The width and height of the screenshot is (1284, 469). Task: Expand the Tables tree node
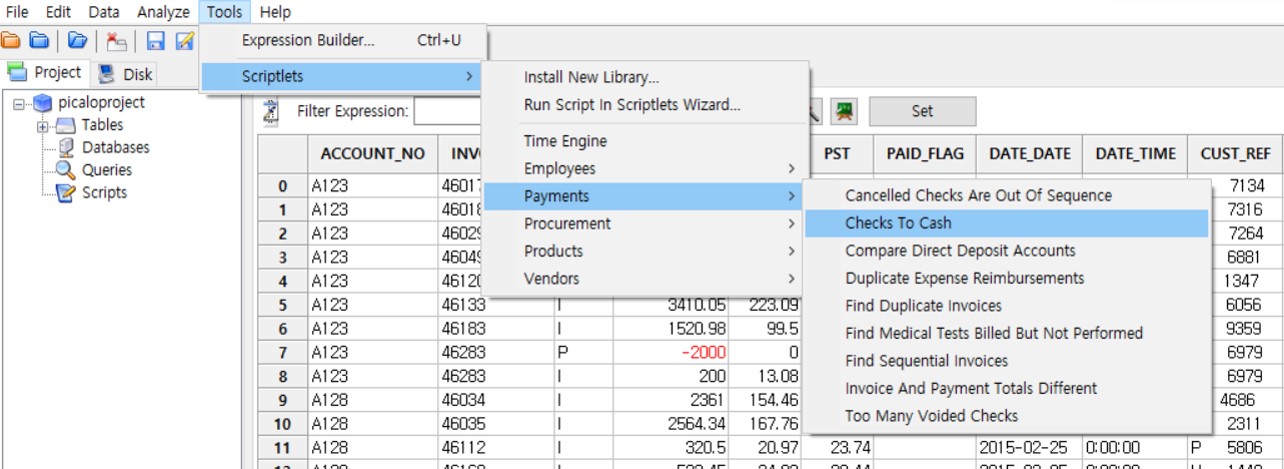(x=42, y=126)
